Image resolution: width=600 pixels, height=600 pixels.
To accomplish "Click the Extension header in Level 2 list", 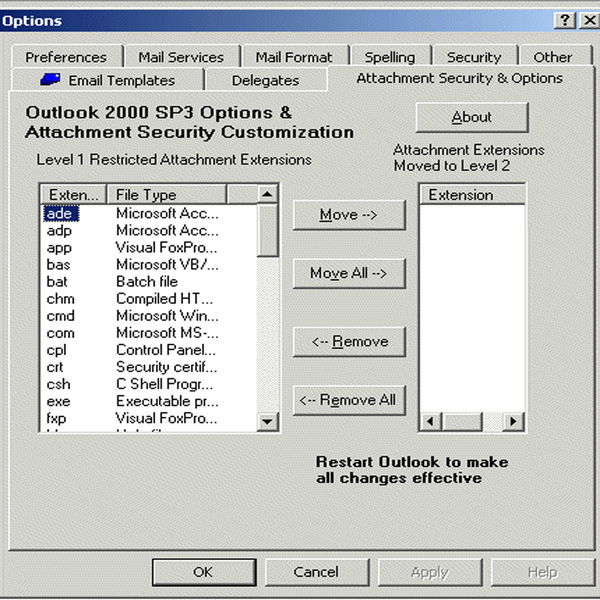I will point(473,195).
